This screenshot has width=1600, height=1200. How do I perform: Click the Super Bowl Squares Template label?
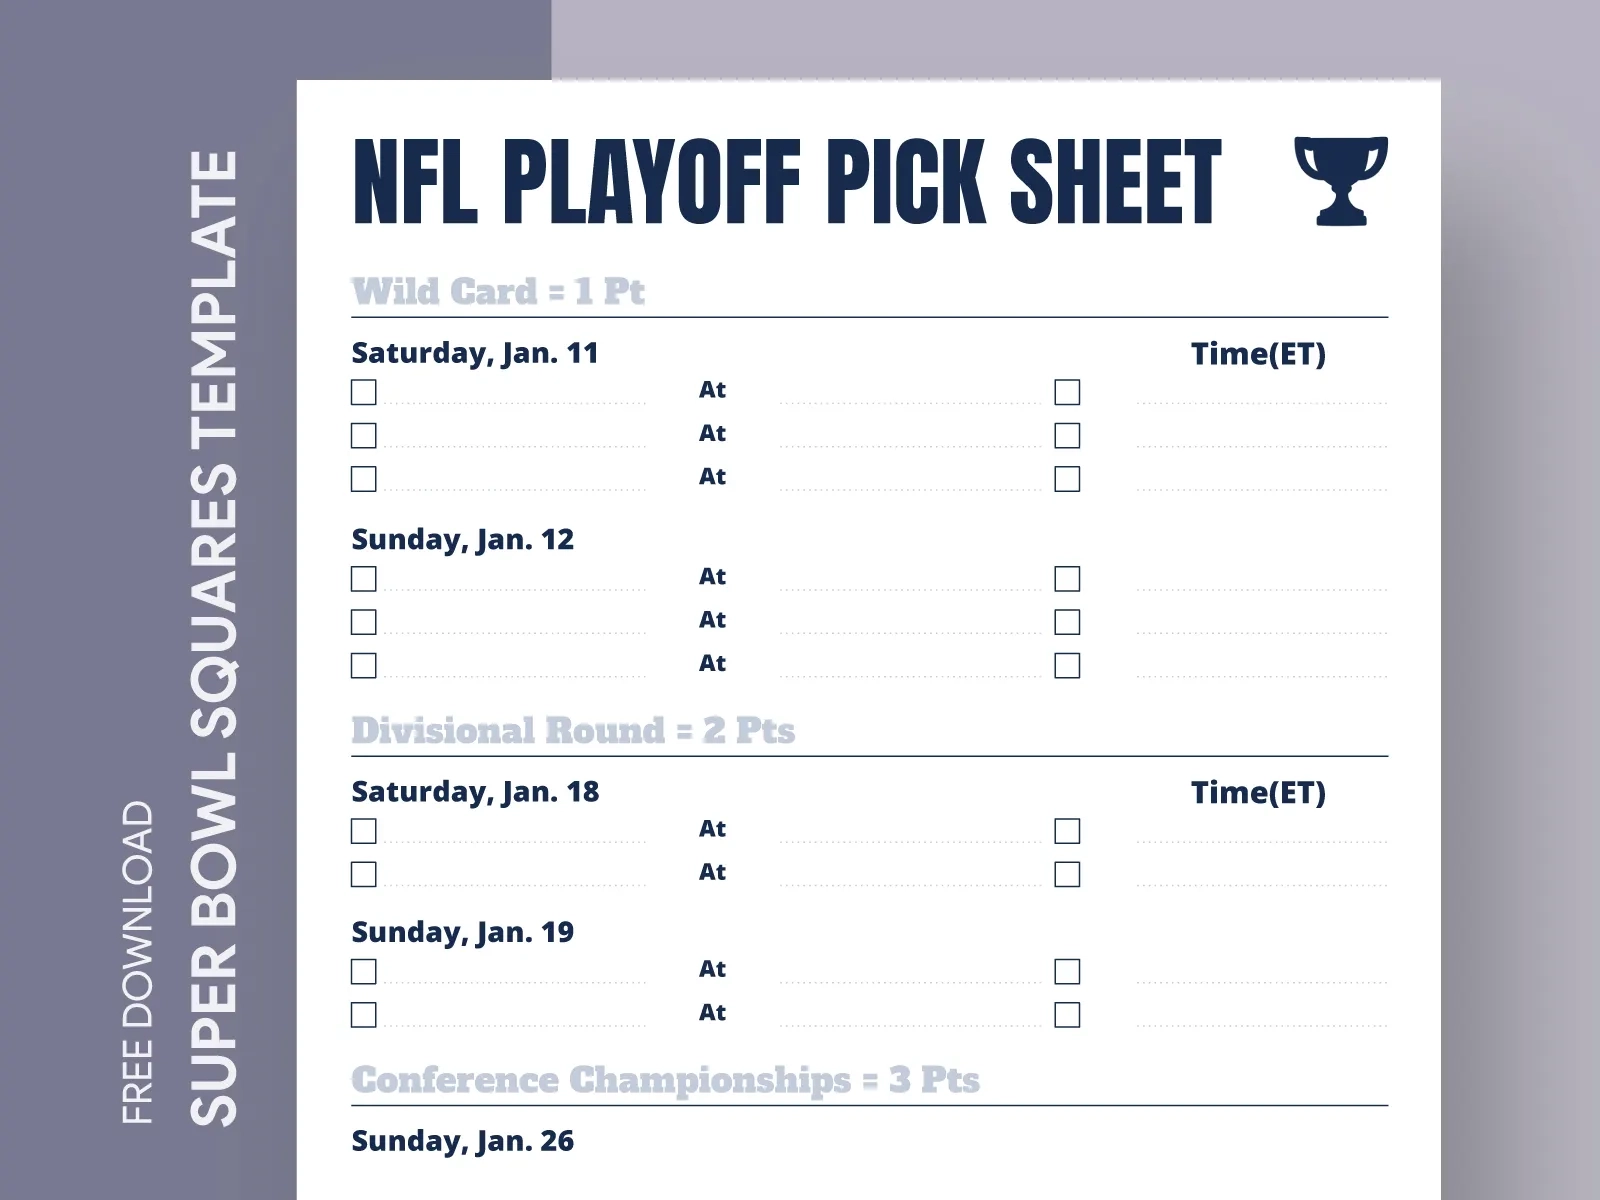click(x=214, y=638)
